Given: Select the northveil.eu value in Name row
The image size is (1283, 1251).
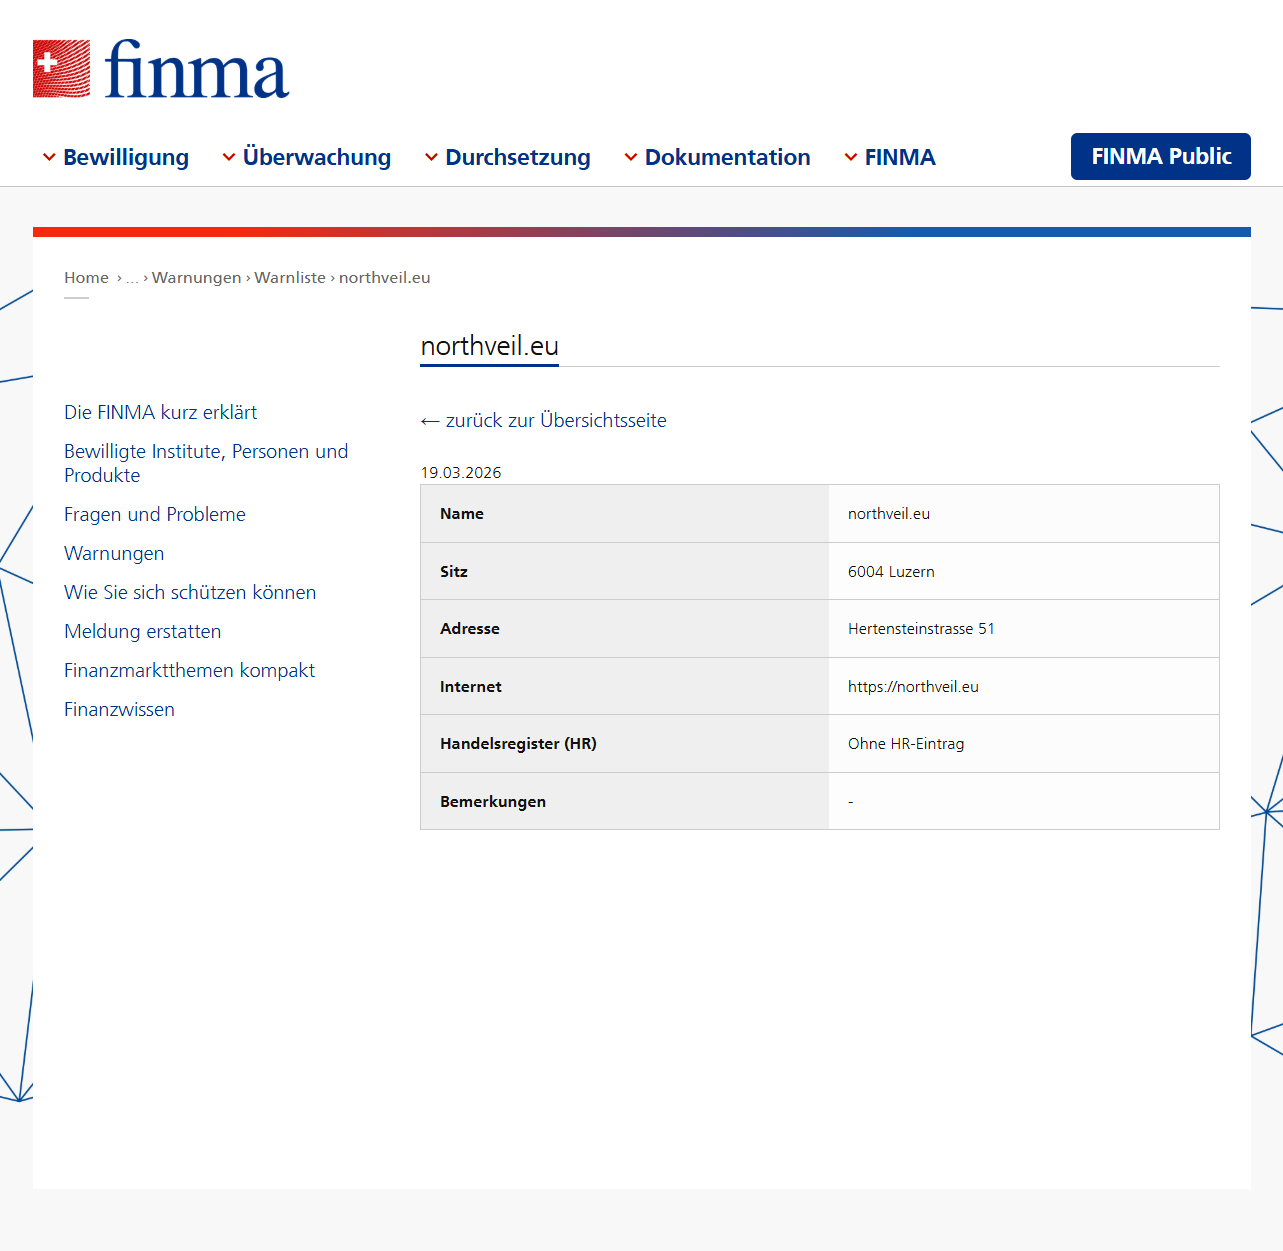Looking at the screenshot, I should click(x=889, y=514).
